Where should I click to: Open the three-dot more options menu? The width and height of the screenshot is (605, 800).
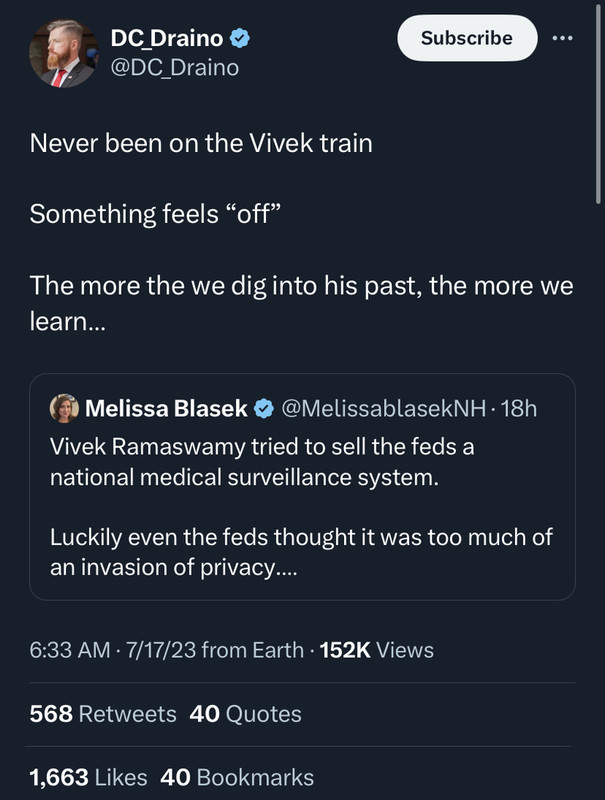(563, 38)
